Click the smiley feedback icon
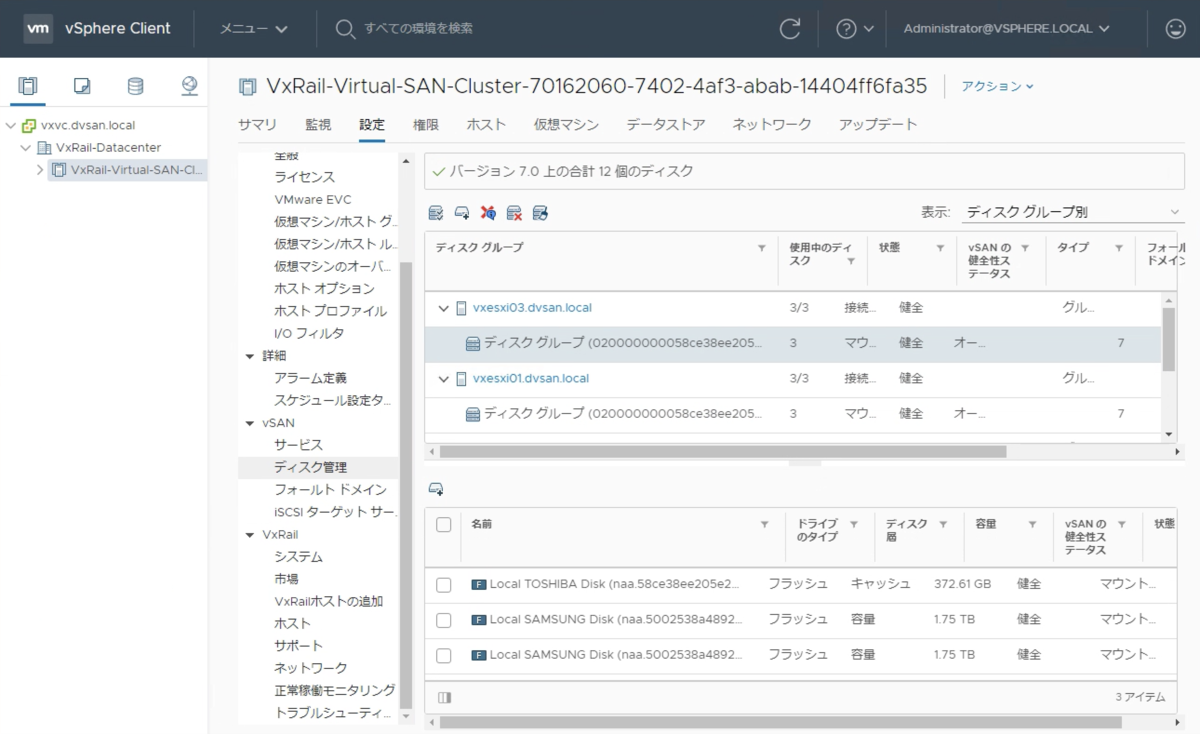 point(1176,29)
